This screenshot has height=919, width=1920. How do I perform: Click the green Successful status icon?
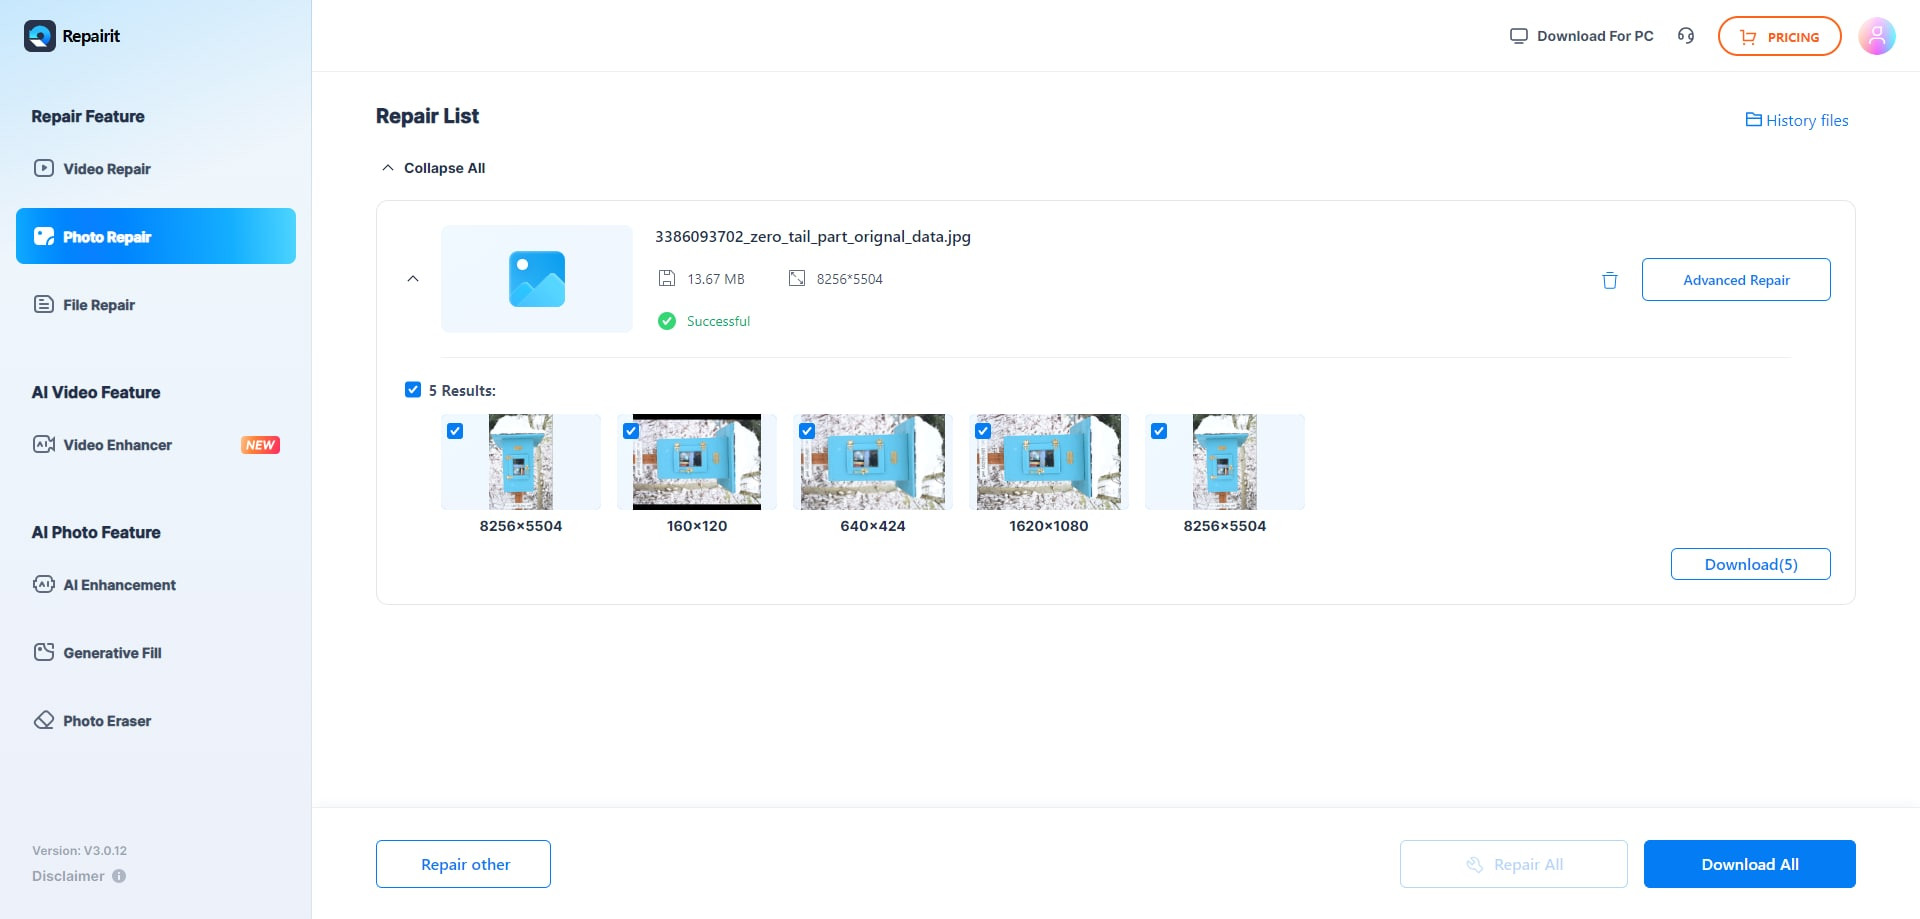pos(667,321)
